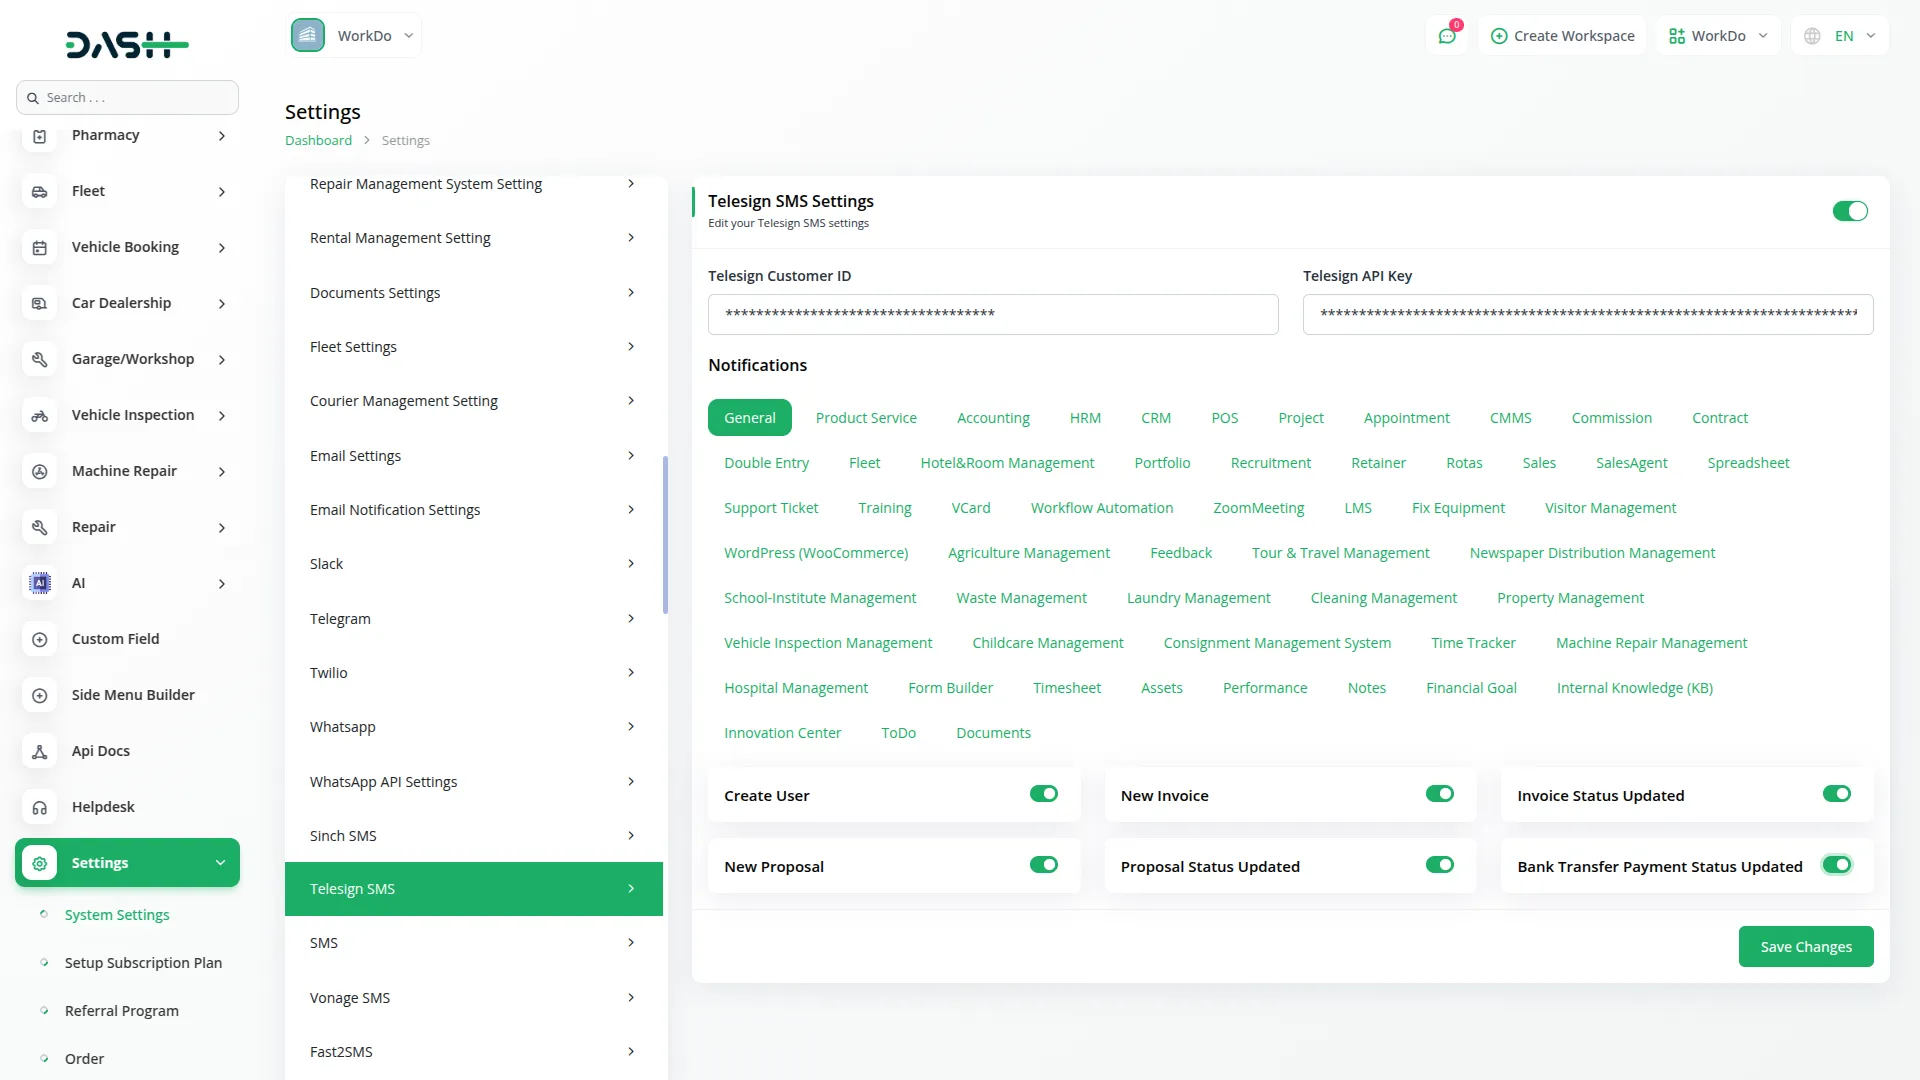
Task: Click the Helpdesk headset icon
Action: pyautogui.click(x=39, y=807)
